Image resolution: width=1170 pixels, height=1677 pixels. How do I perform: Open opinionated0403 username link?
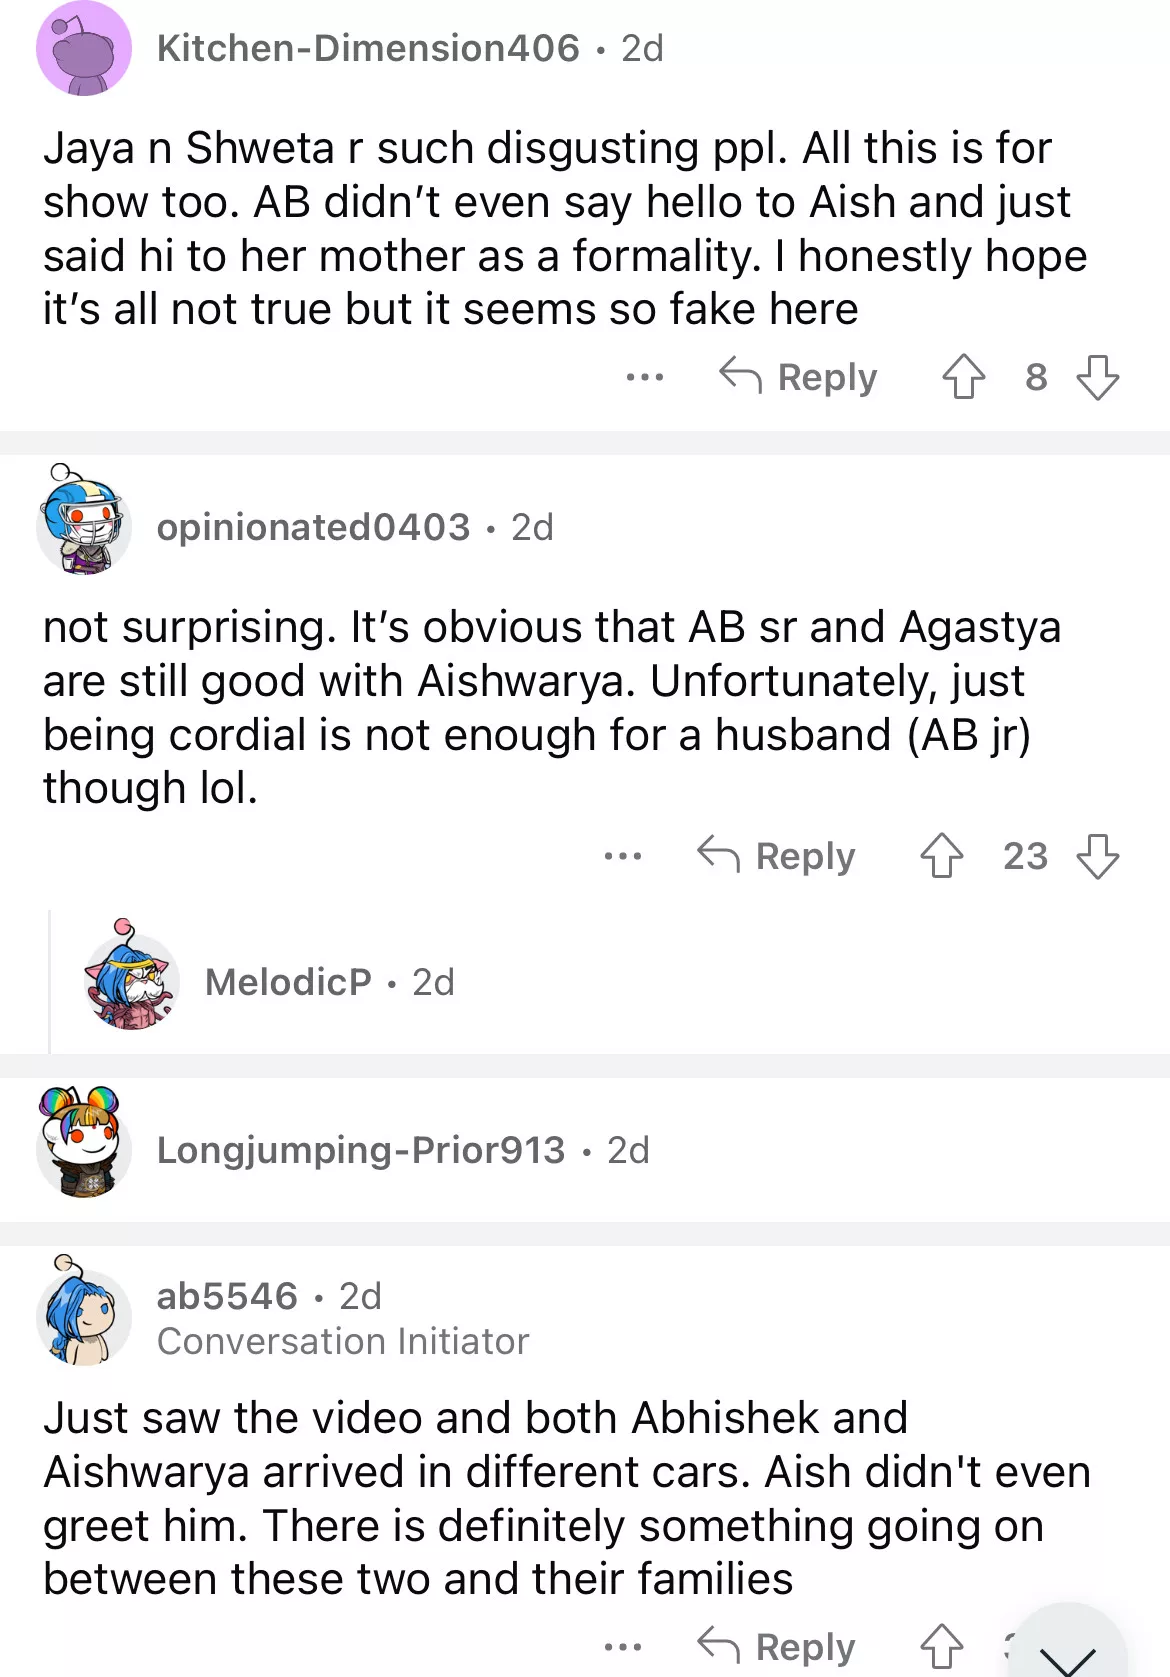coord(313,527)
